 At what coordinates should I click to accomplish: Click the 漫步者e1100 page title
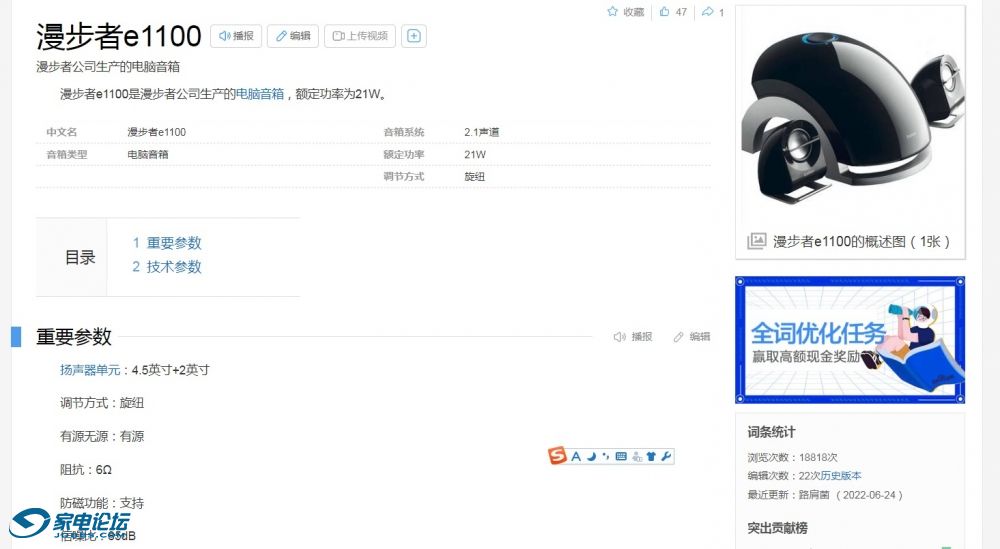tap(119, 36)
